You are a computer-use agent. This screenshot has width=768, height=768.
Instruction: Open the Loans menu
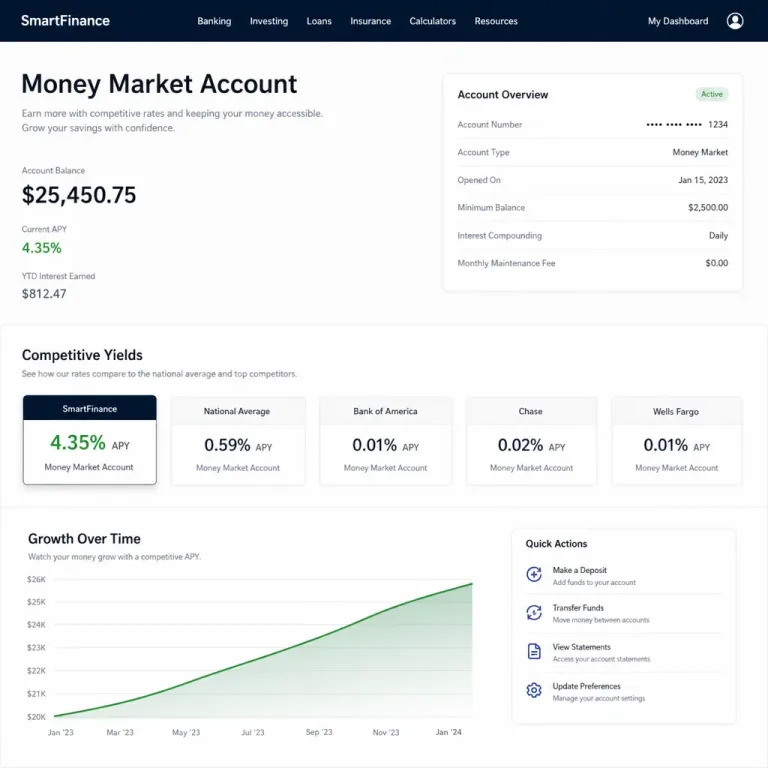coord(319,21)
